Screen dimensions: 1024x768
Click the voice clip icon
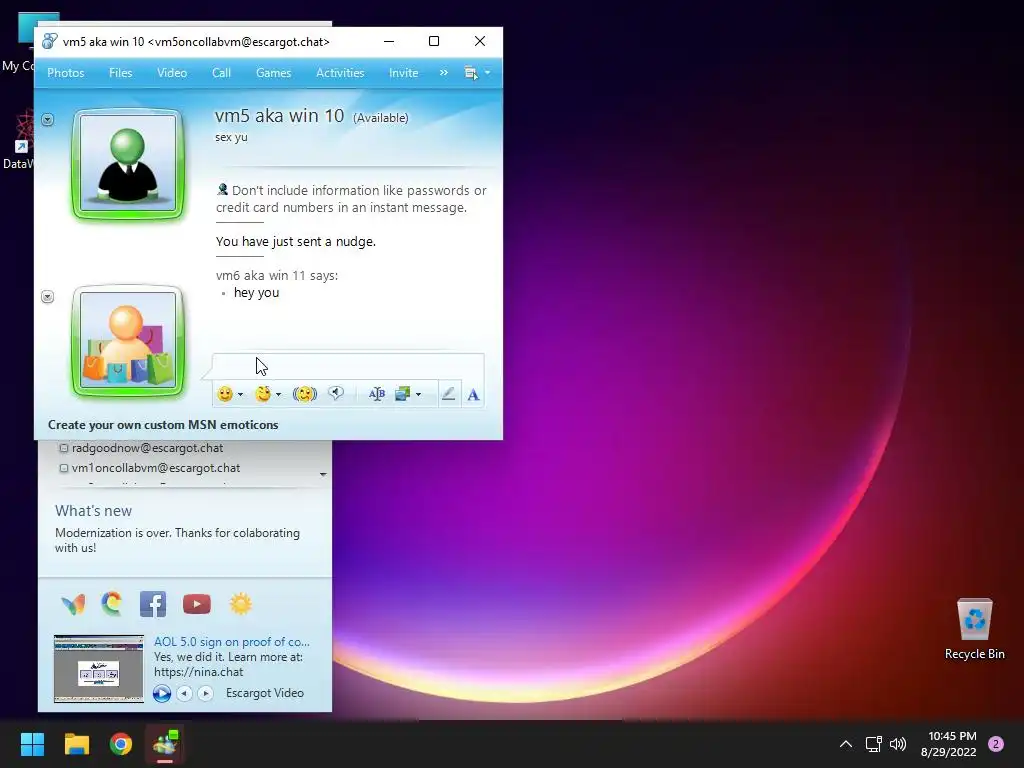336,393
